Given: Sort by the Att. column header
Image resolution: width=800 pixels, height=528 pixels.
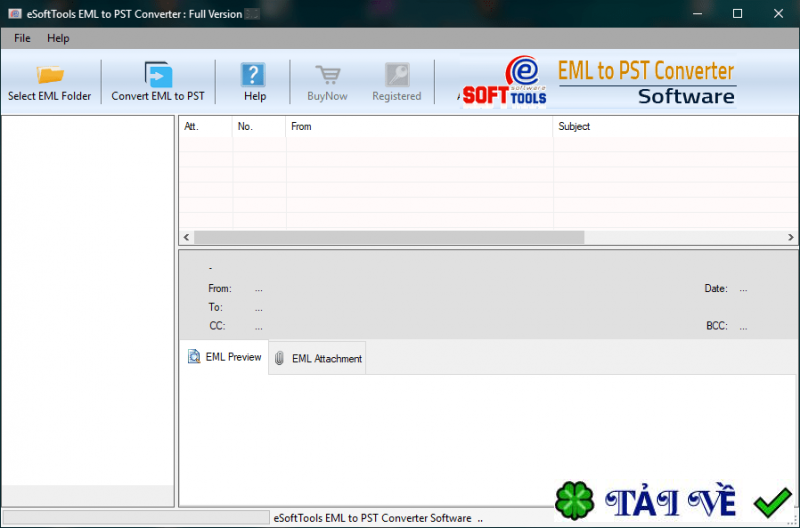Looking at the screenshot, I should click(205, 127).
